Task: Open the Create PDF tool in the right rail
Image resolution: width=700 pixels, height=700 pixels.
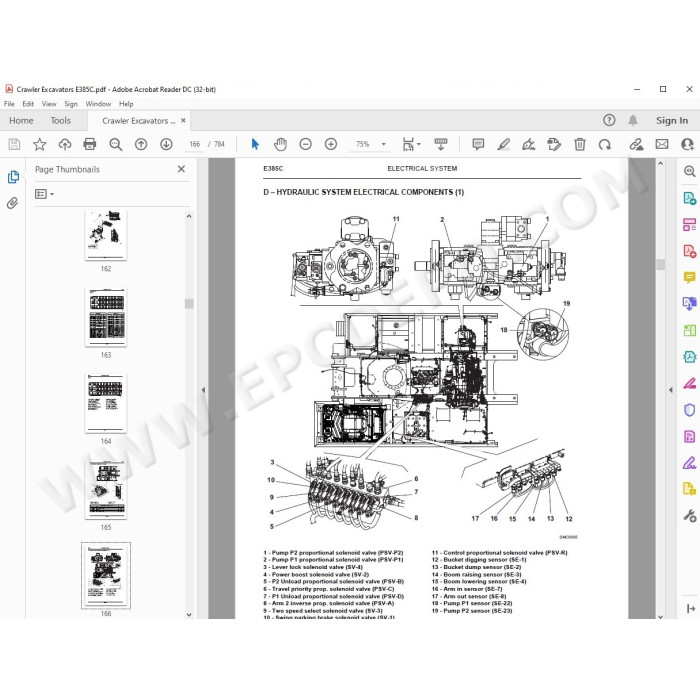Action: tap(690, 251)
